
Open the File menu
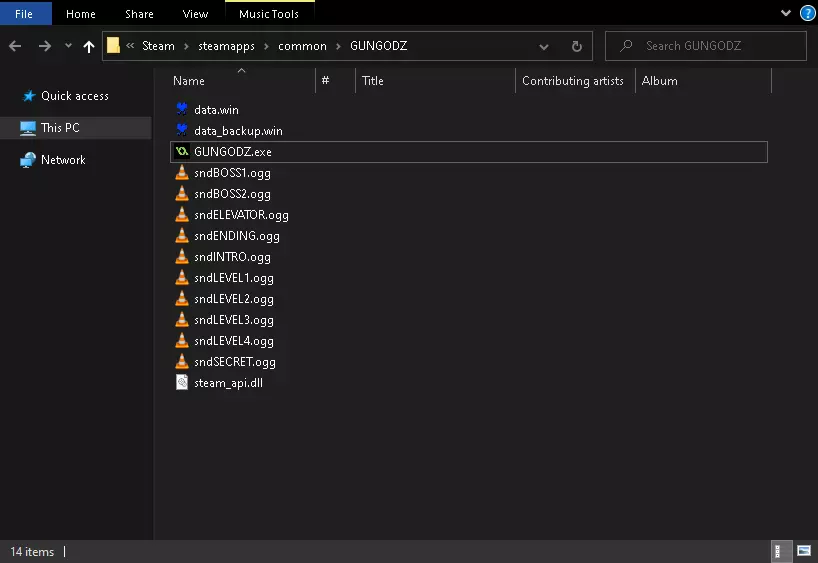(x=24, y=14)
